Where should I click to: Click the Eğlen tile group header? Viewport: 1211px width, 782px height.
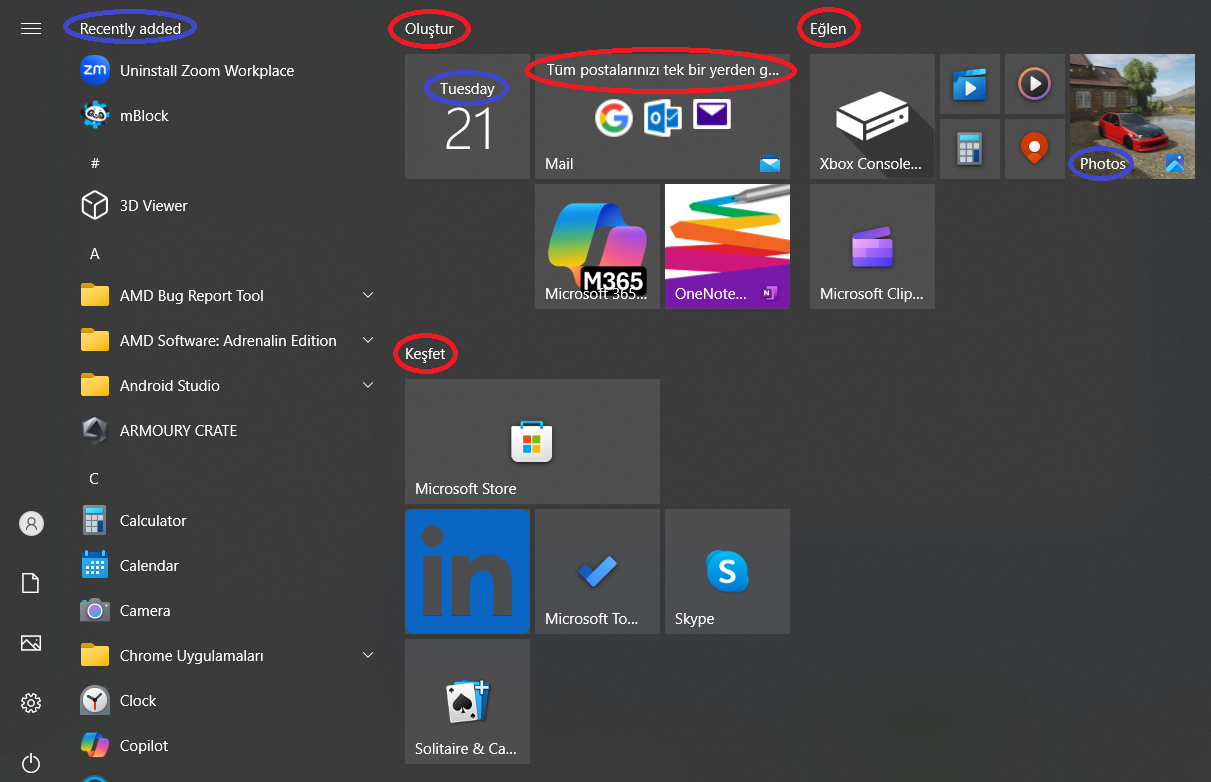[828, 29]
